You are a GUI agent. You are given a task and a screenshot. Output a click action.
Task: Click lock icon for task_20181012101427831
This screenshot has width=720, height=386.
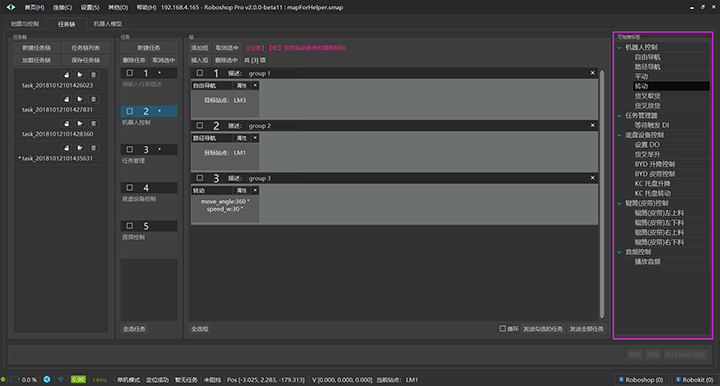pos(67,99)
